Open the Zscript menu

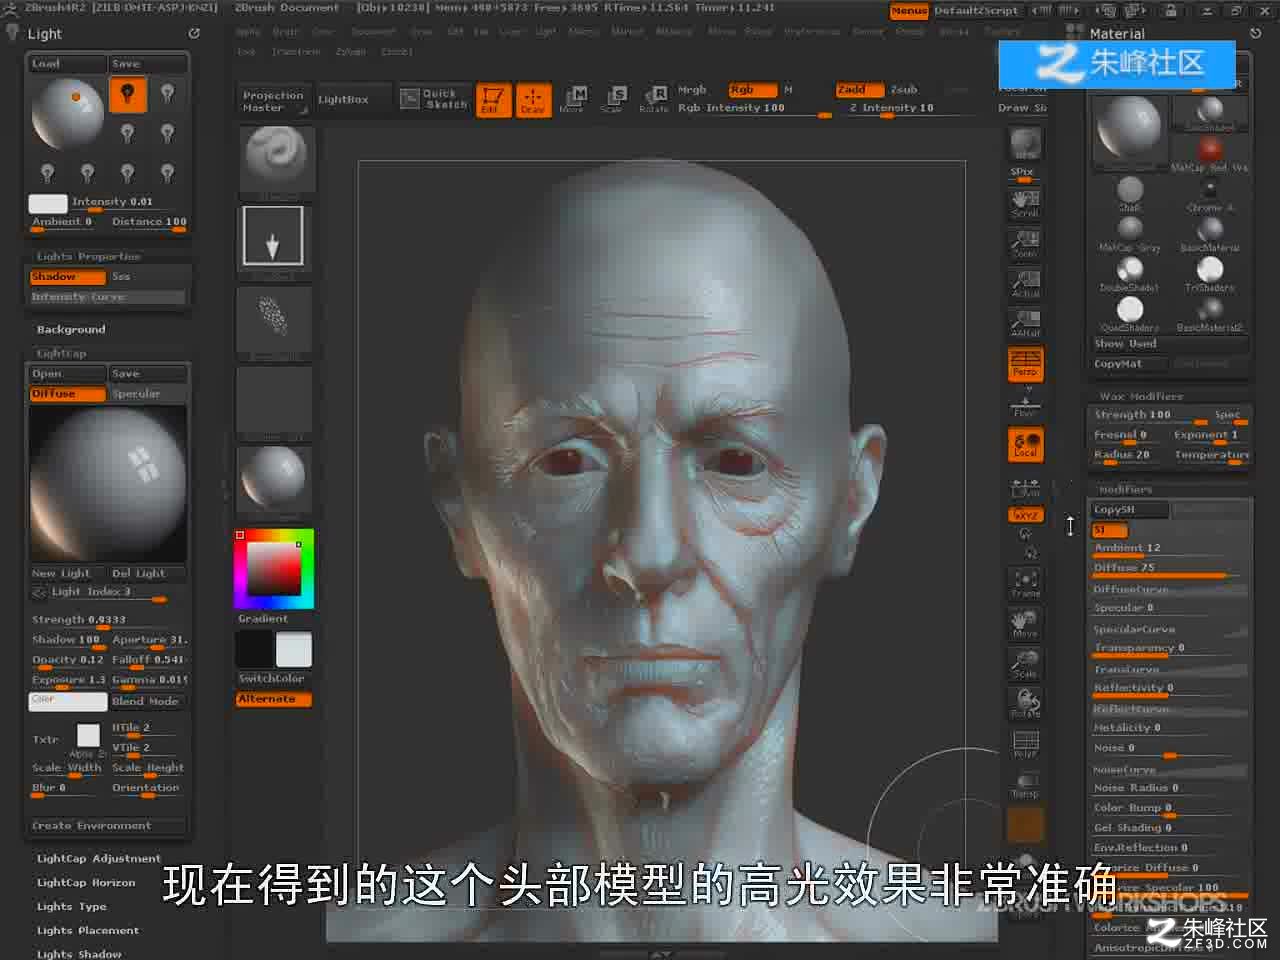[396, 51]
